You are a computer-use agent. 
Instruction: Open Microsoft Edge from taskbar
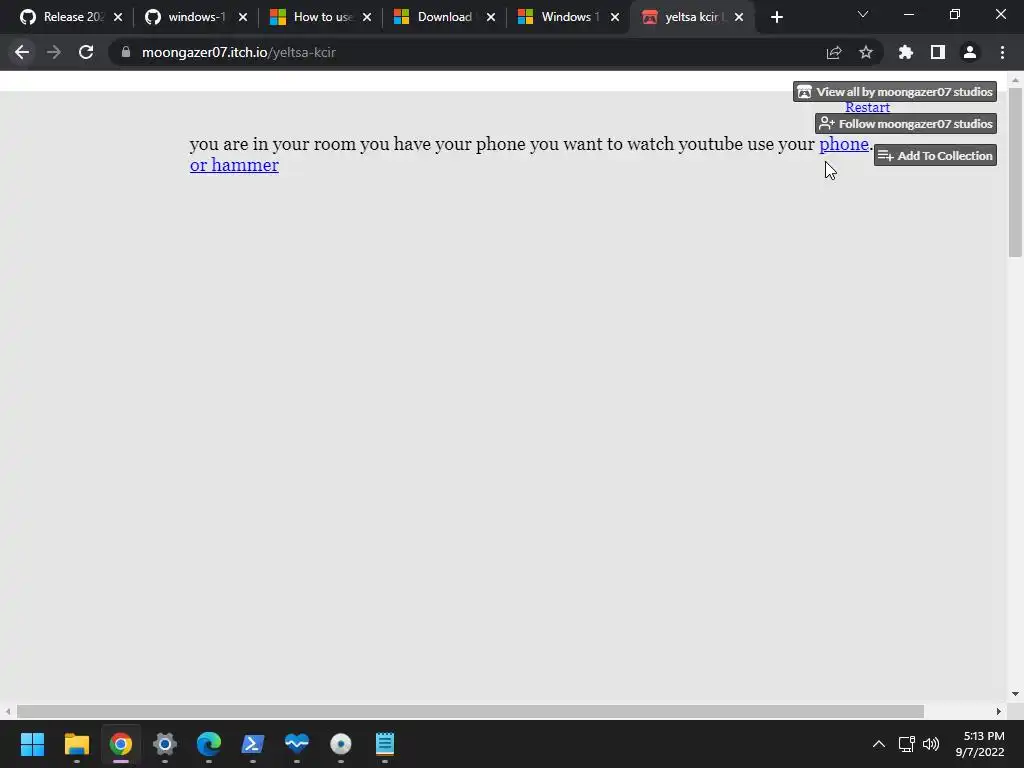coord(208,744)
